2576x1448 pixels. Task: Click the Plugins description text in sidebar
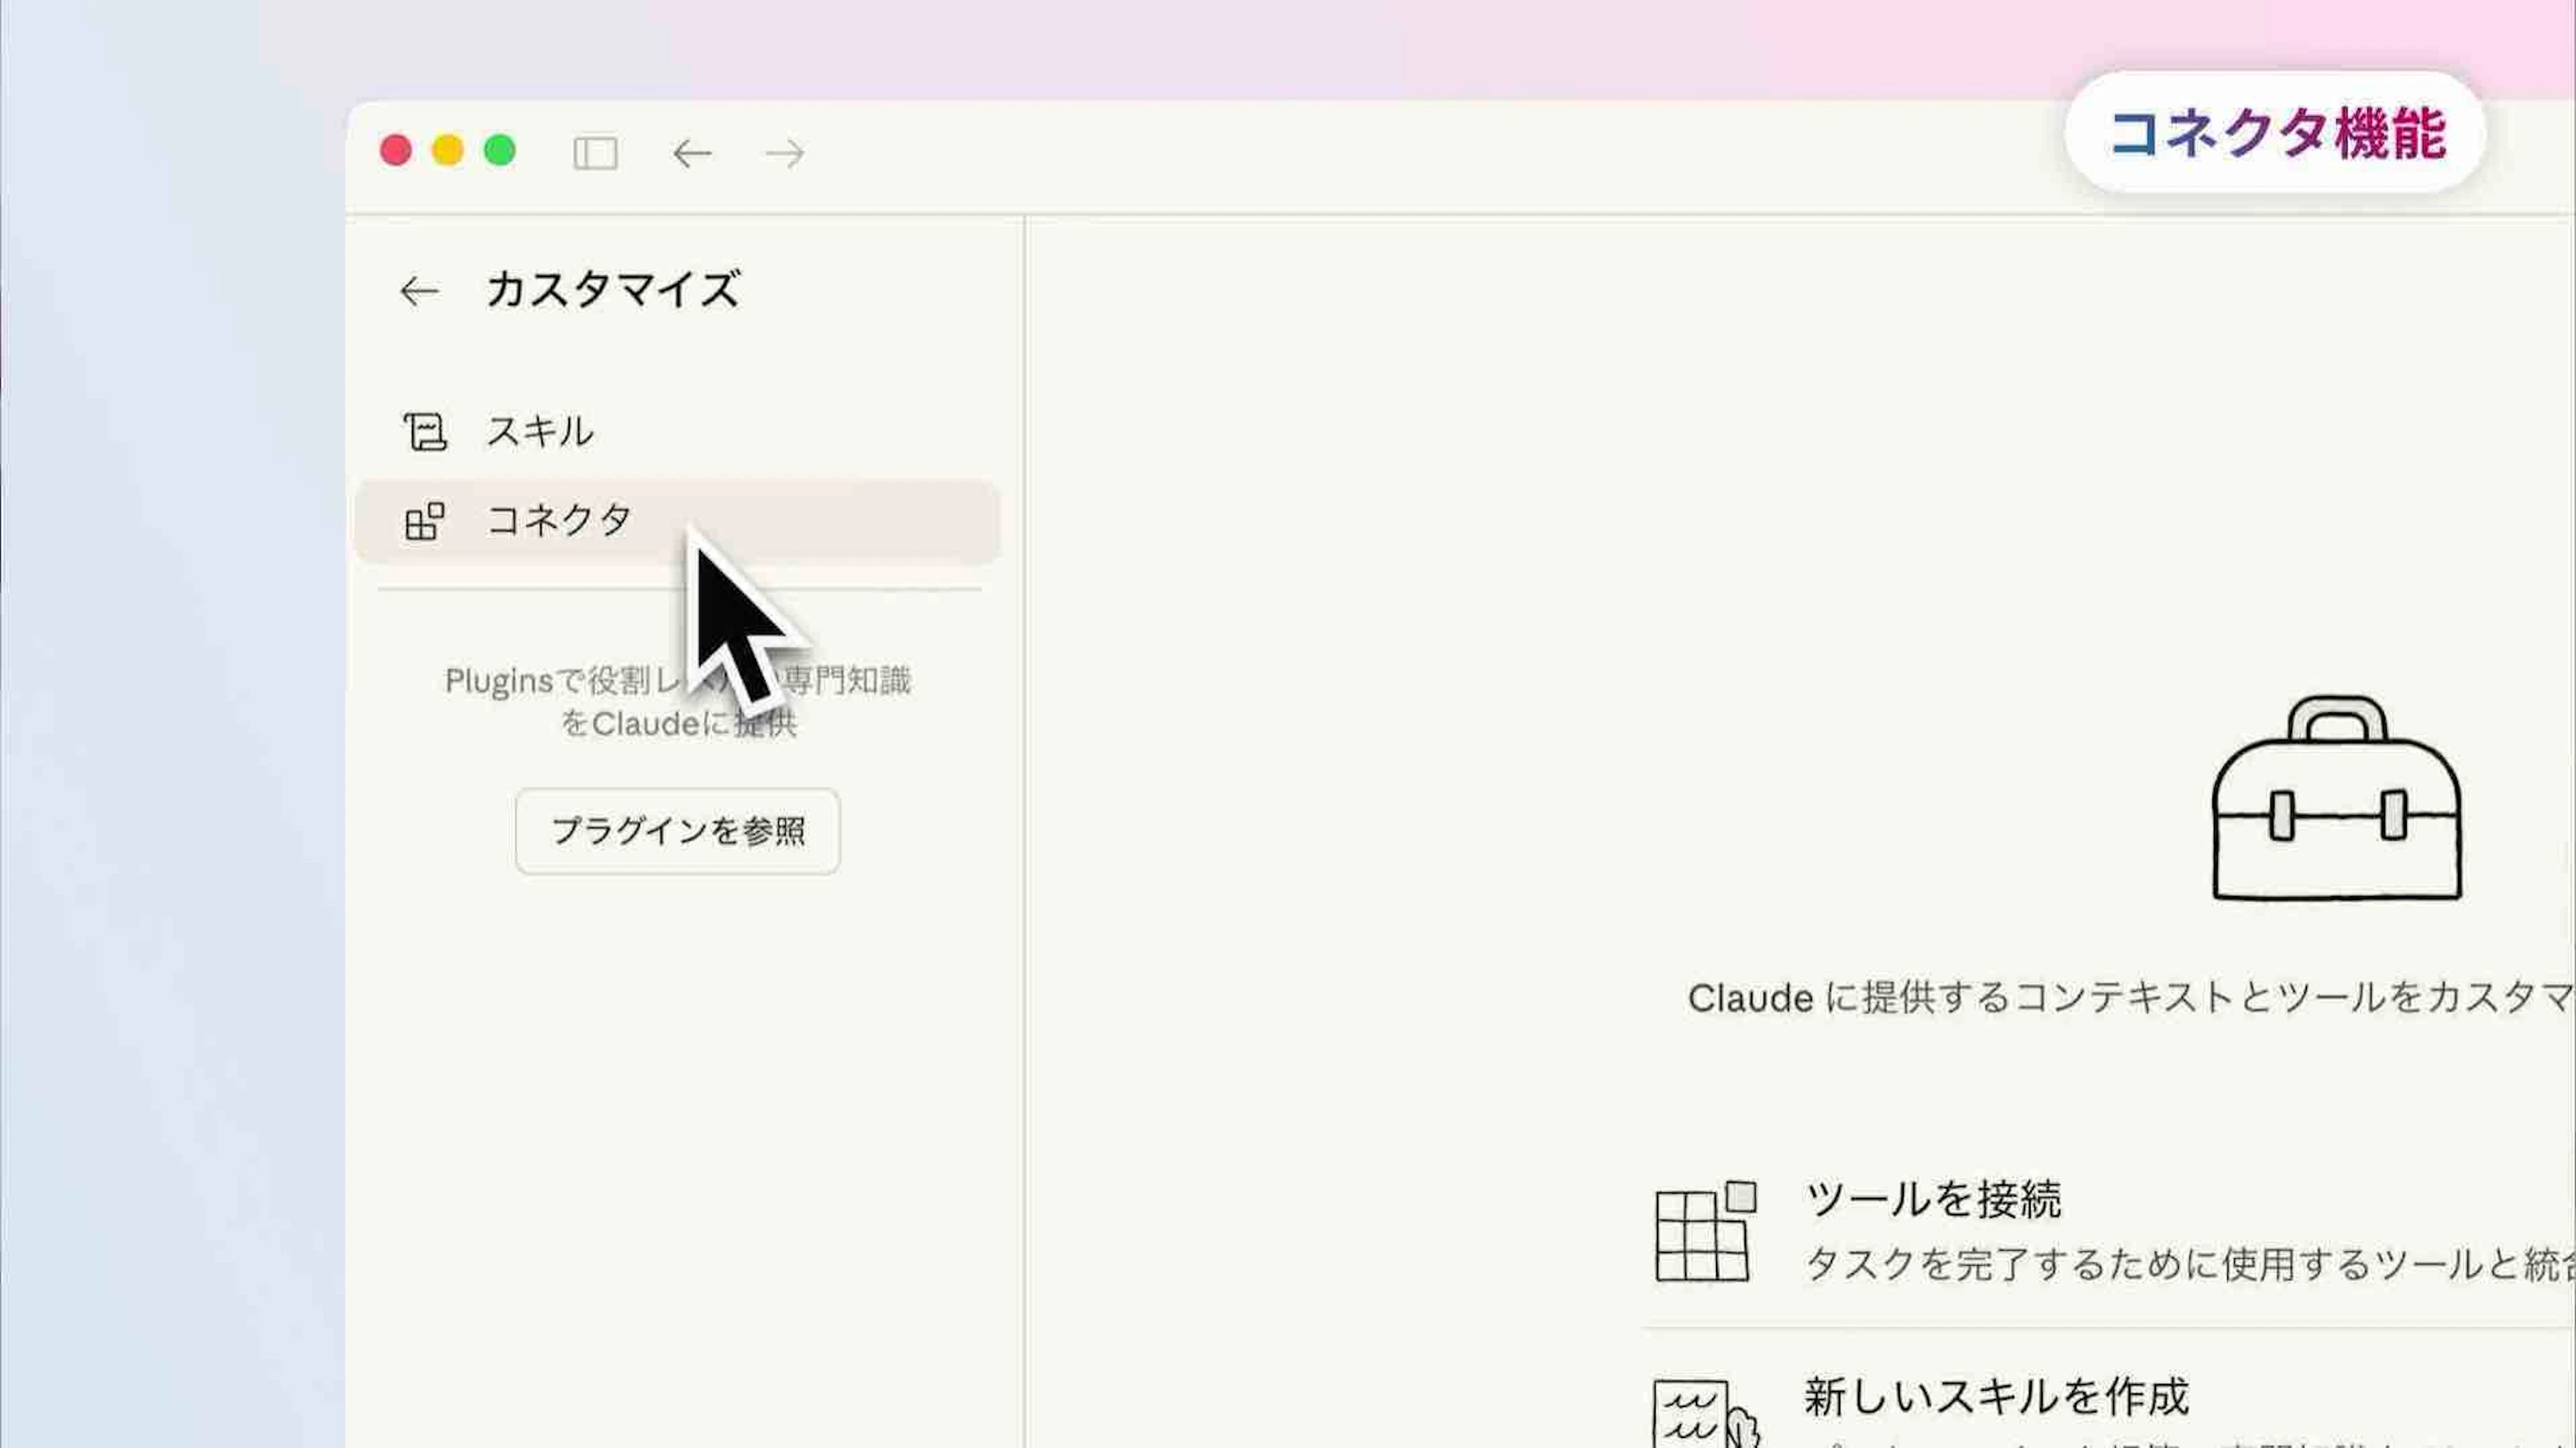(x=677, y=701)
